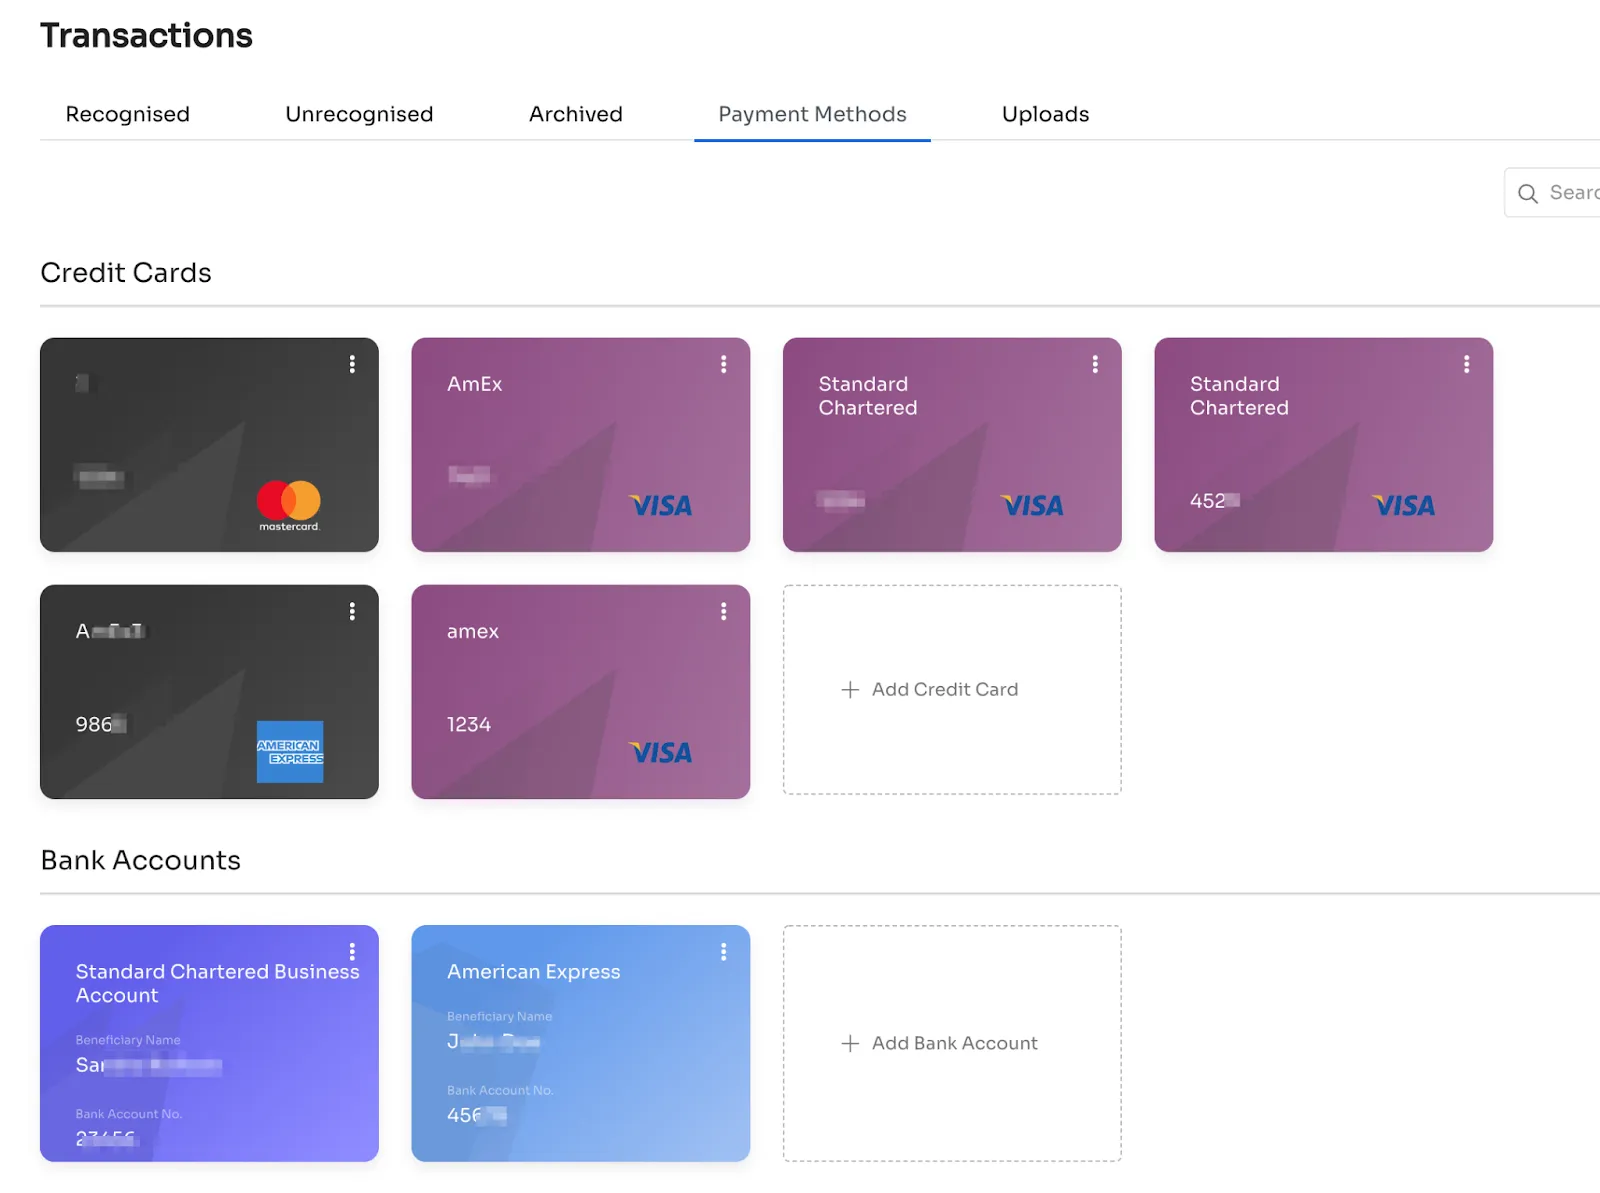Click the search magnifier icon
This screenshot has height=1193, width=1600.
1528,193
